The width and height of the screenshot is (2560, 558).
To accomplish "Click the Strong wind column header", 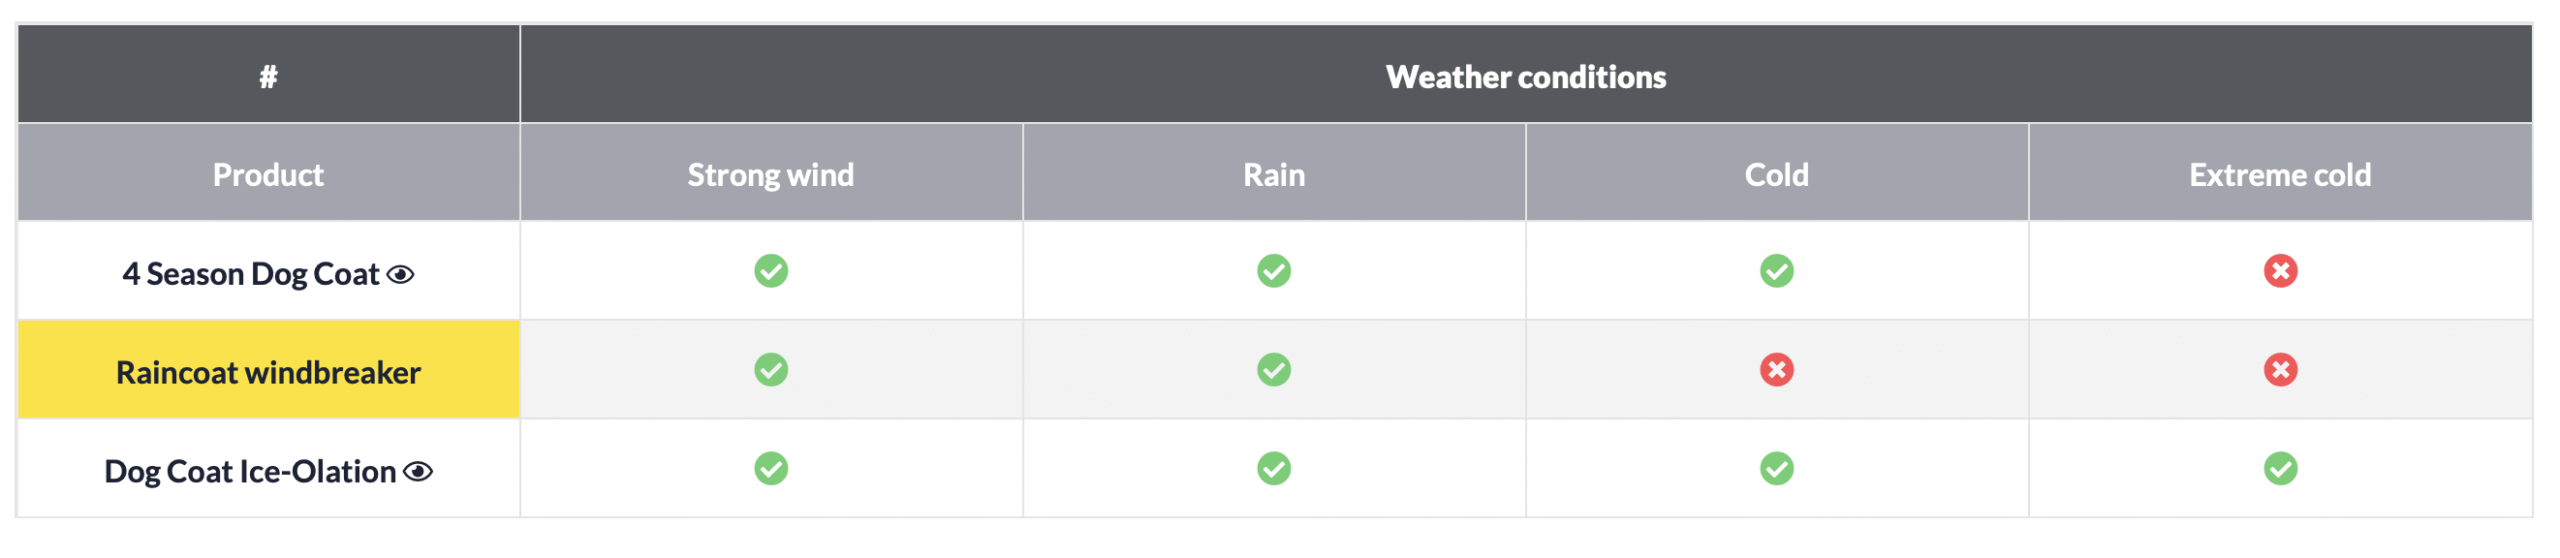I will point(771,175).
